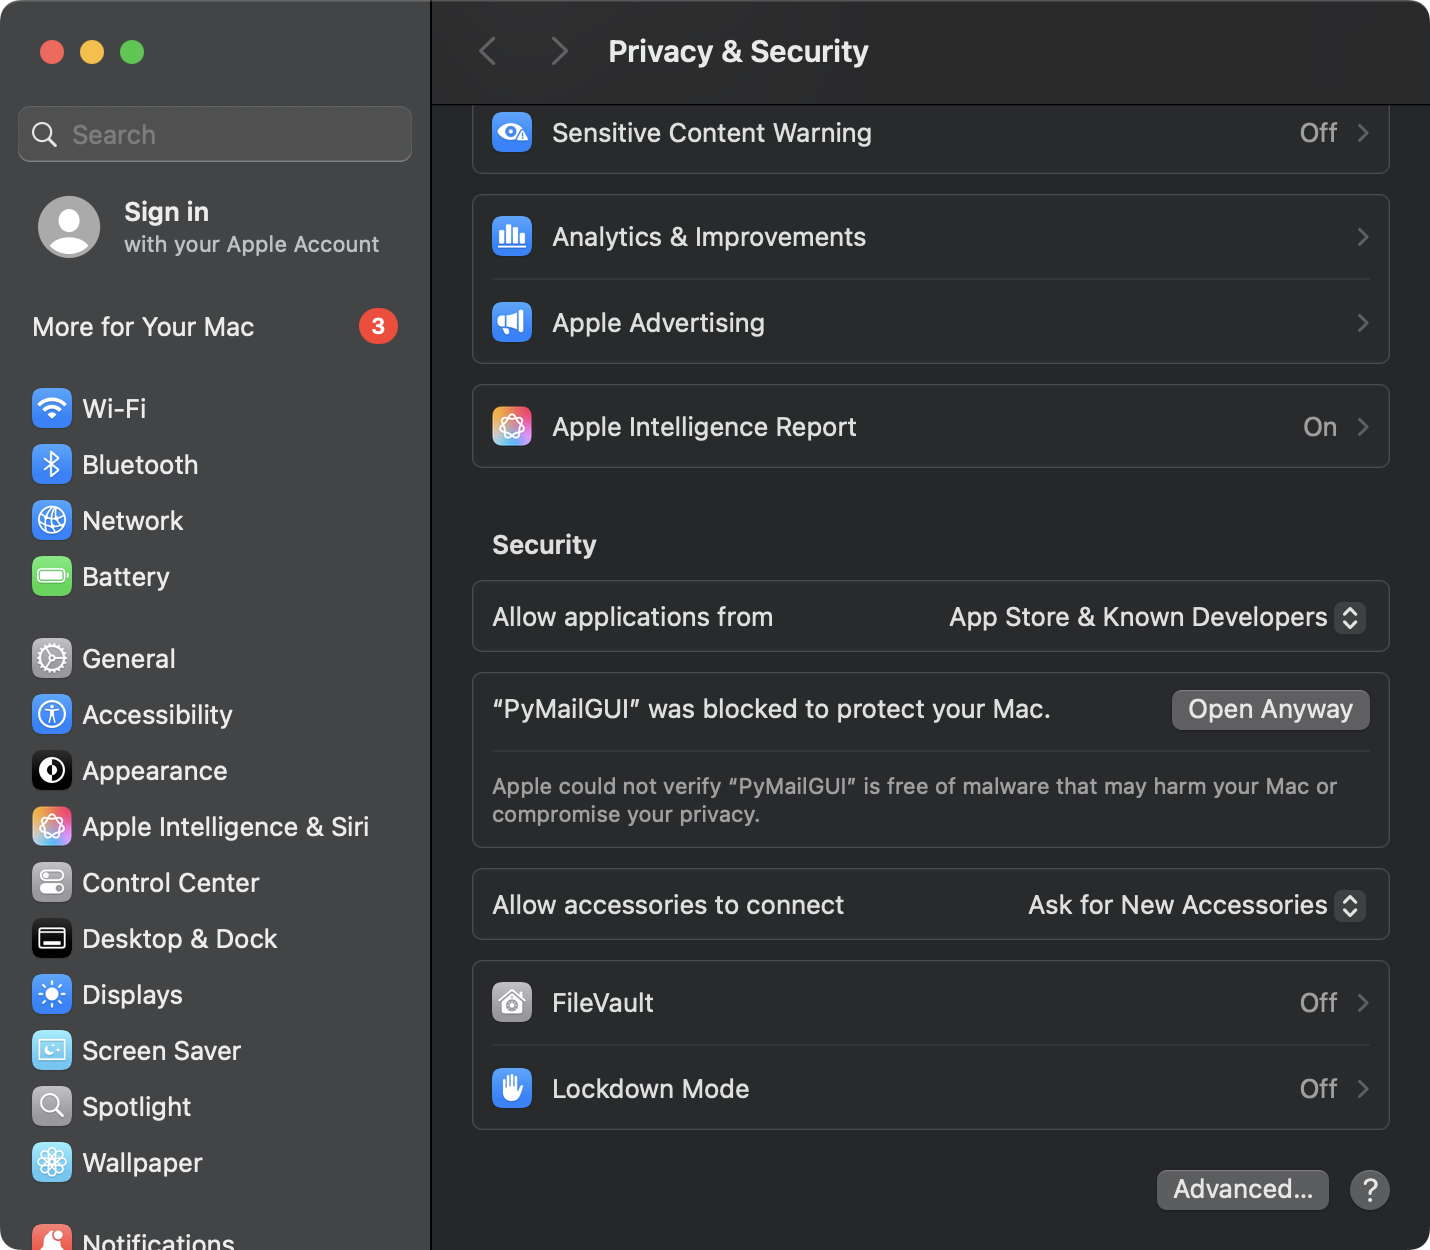Click the Advanced... button
Viewport: 1430px width, 1250px height.
(1242, 1189)
